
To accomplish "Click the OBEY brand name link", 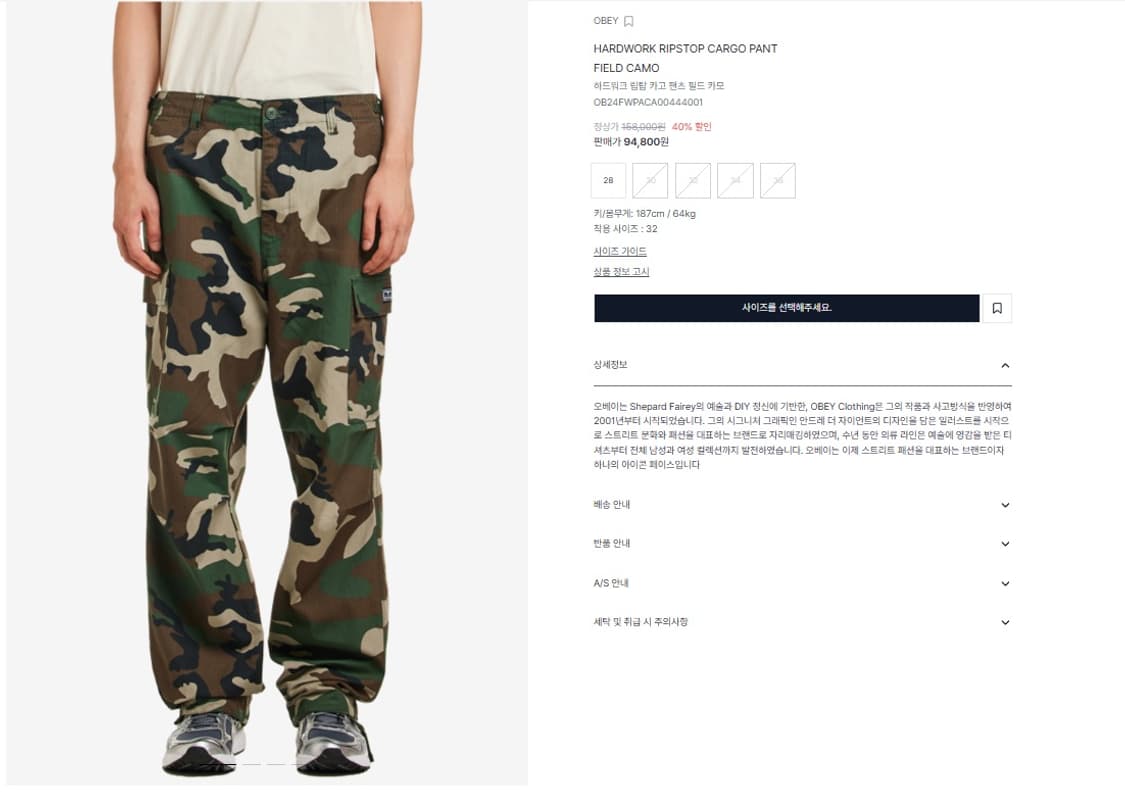I will 606,21.
